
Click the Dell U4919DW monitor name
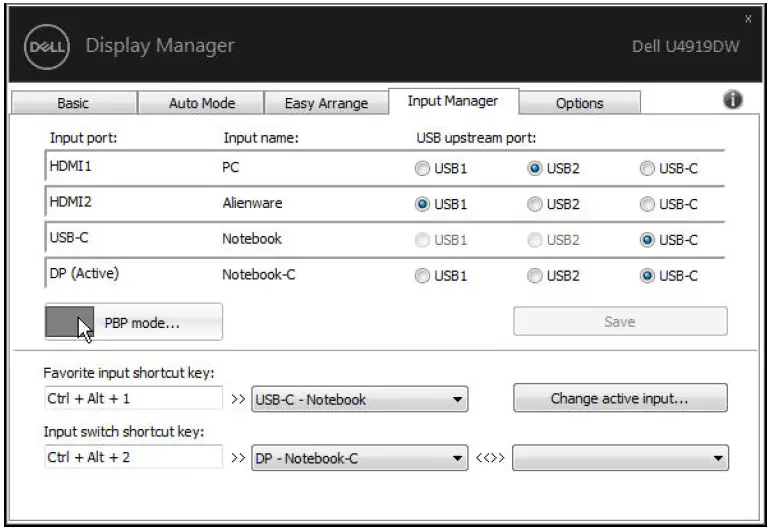point(685,47)
